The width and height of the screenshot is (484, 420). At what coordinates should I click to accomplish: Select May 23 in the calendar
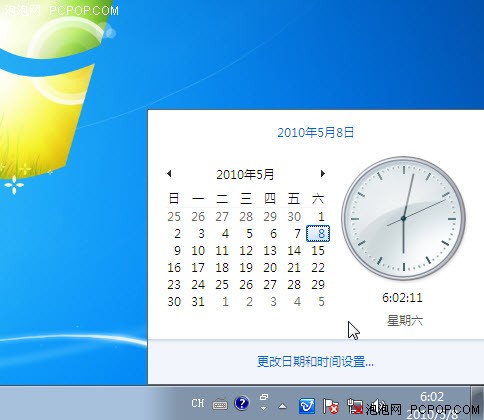coord(174,284)
